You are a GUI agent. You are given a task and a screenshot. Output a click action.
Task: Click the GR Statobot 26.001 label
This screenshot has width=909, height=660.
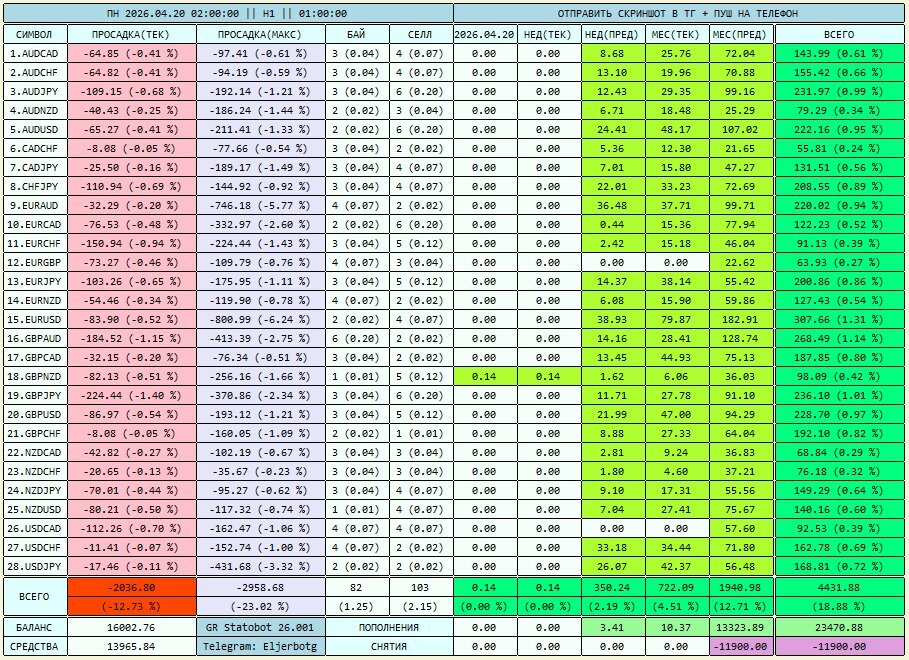[x=260, y=628]
